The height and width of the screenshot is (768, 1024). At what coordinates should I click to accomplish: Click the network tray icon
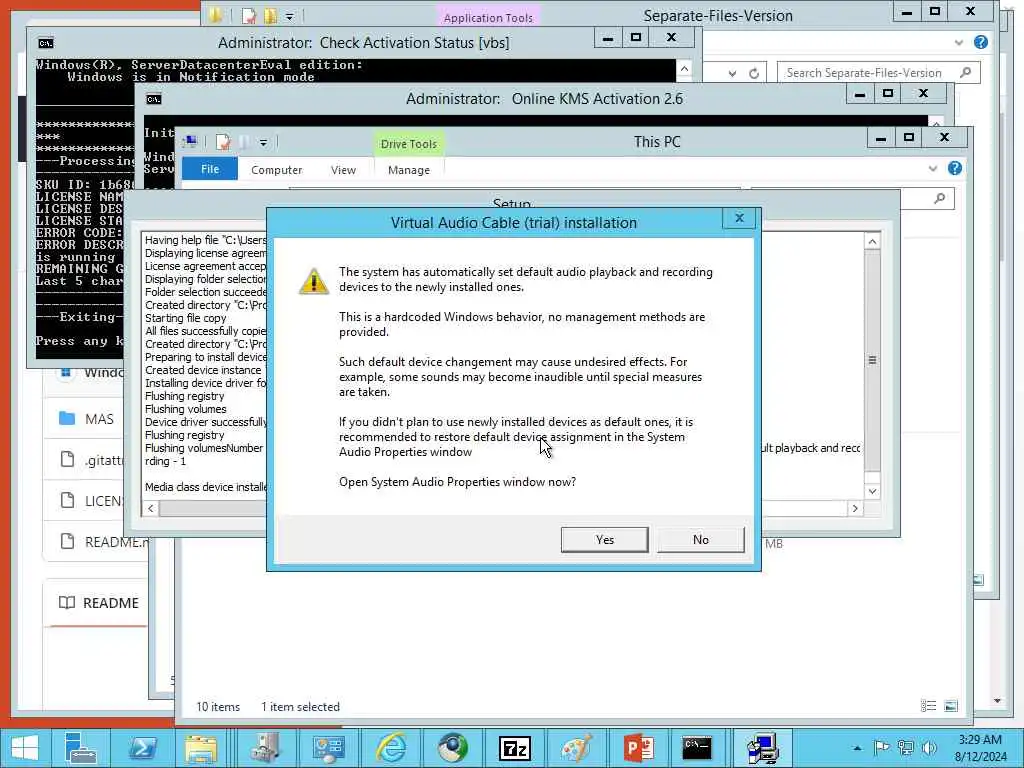(905, 748)
